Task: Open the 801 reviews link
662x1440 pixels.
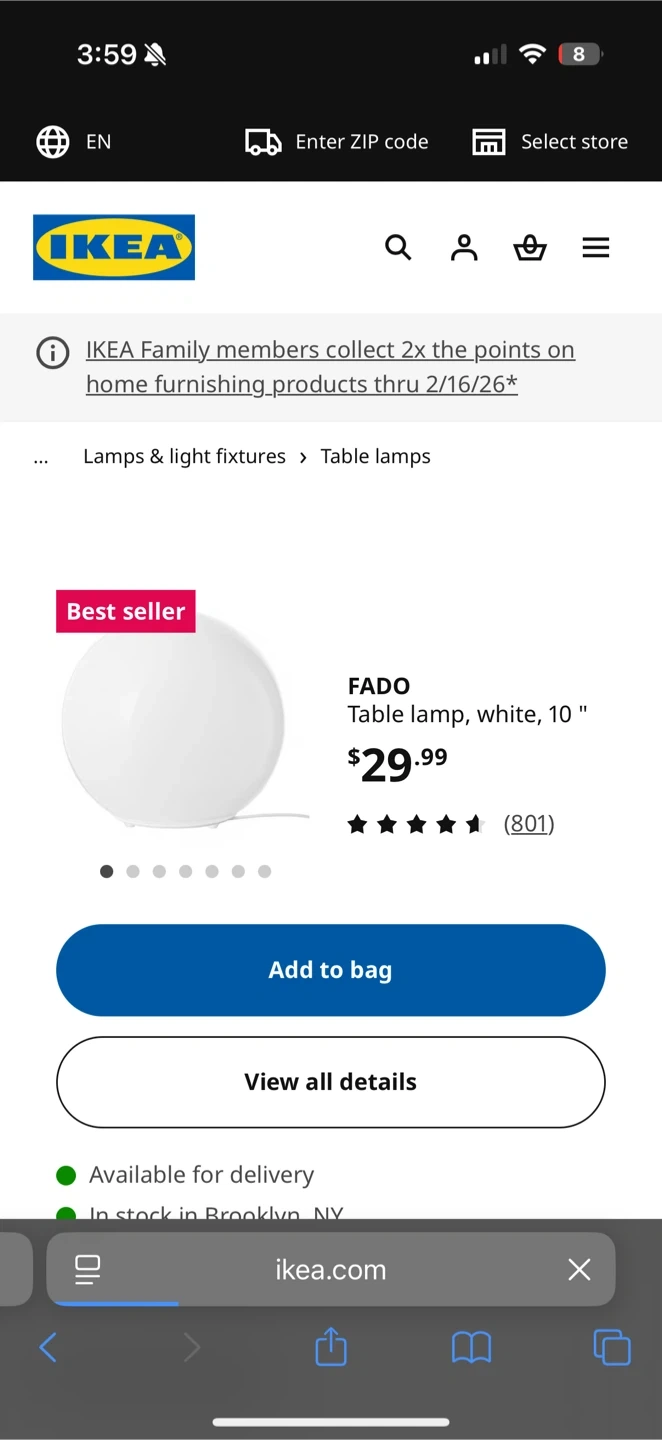Action: pos(529,824)
